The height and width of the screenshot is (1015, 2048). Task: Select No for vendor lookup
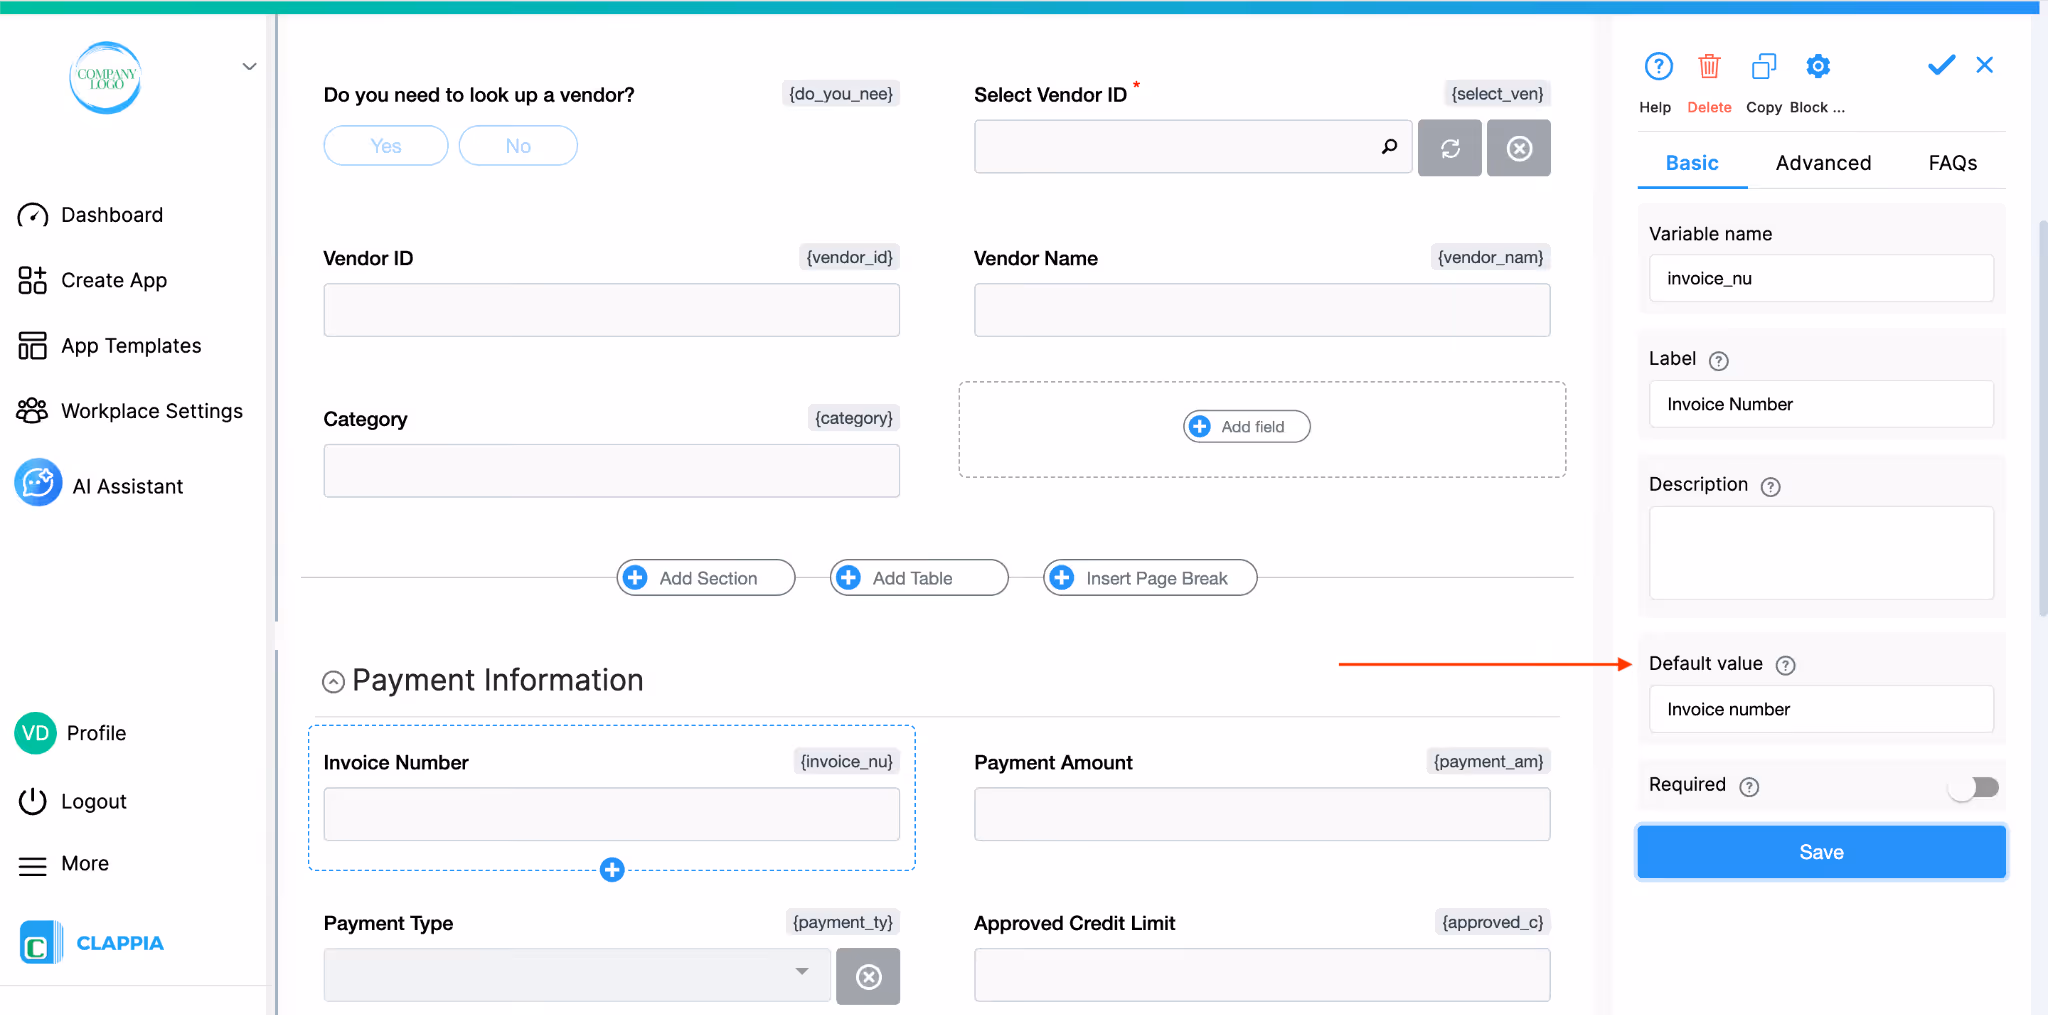pos(518,146)
